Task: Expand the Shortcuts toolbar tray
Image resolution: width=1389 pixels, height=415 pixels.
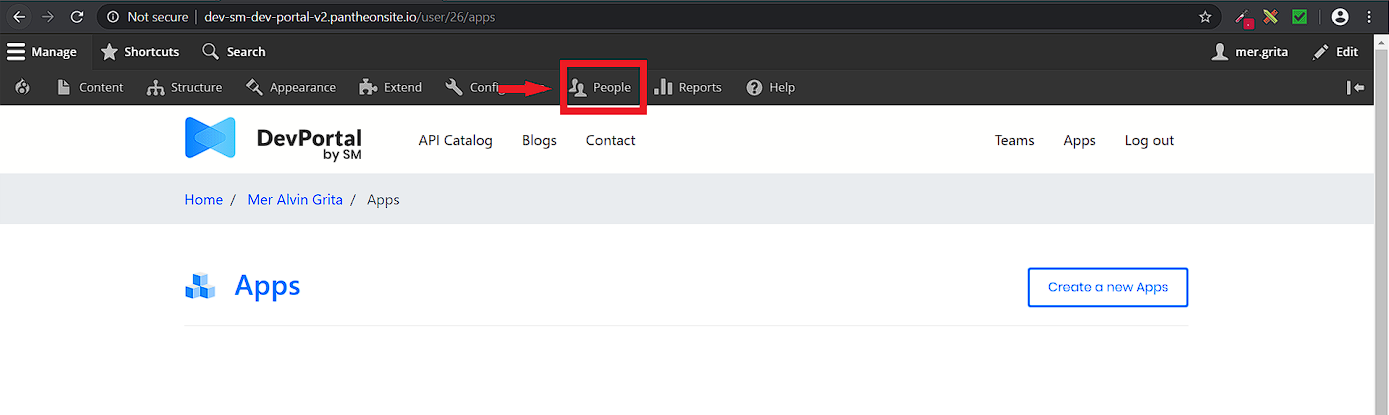Action: pyautogui.click(x=140, y=52)
